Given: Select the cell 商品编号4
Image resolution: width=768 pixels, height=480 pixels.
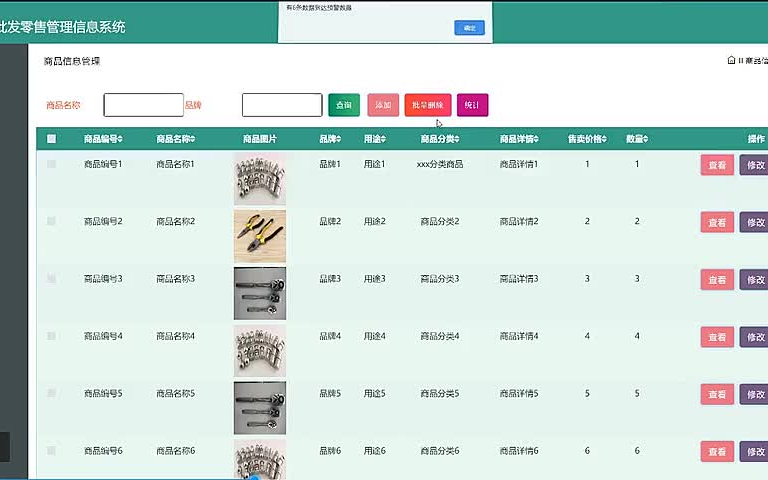Looking at the screenshot, I should pos(103,336).
